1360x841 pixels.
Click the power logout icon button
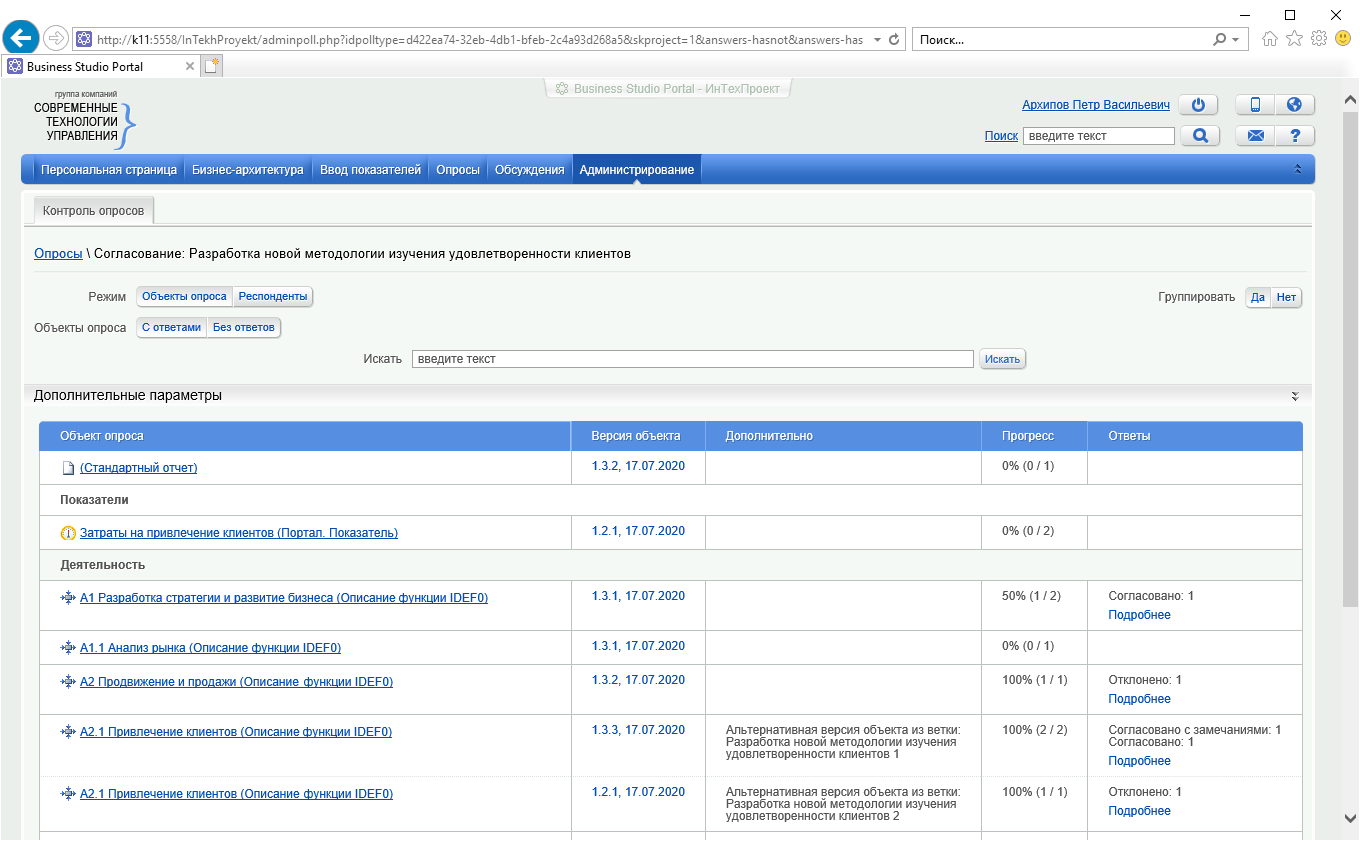[1198, 105]
